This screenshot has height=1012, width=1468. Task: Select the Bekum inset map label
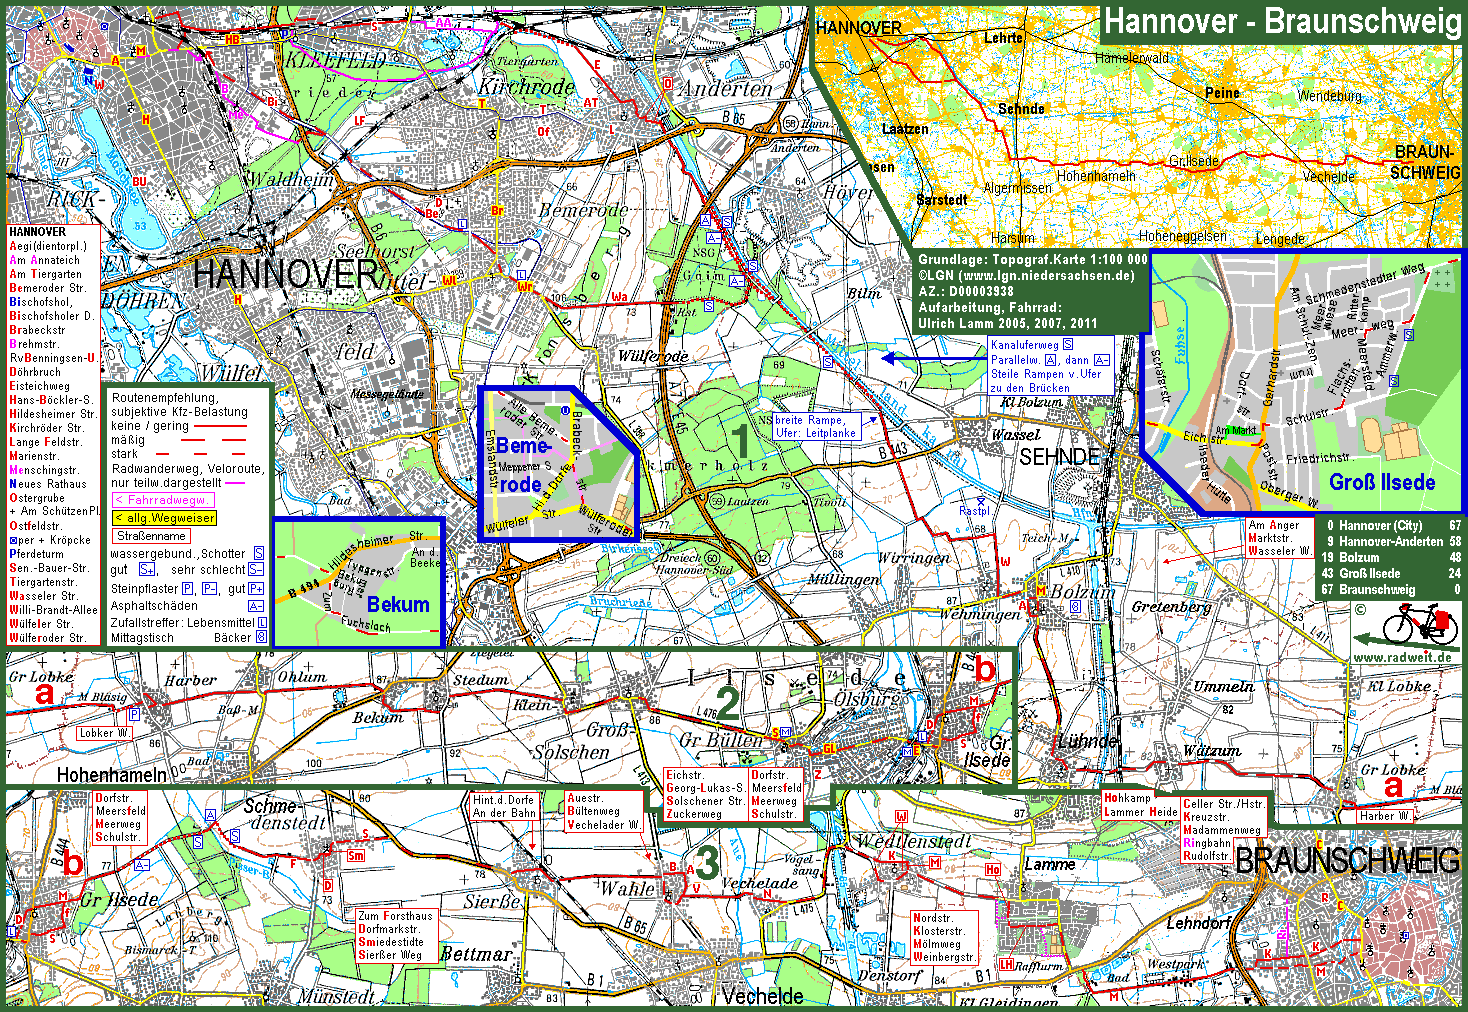point(398,604)
